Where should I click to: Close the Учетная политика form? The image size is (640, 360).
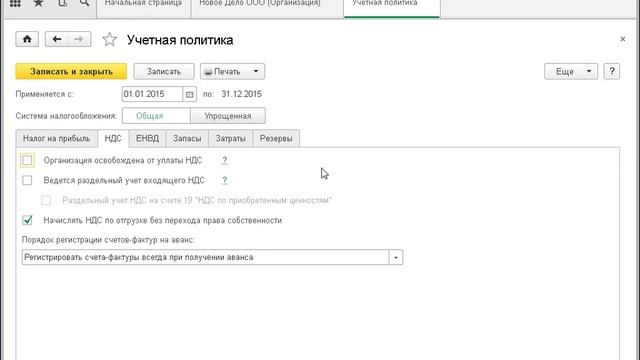point(622,39)
